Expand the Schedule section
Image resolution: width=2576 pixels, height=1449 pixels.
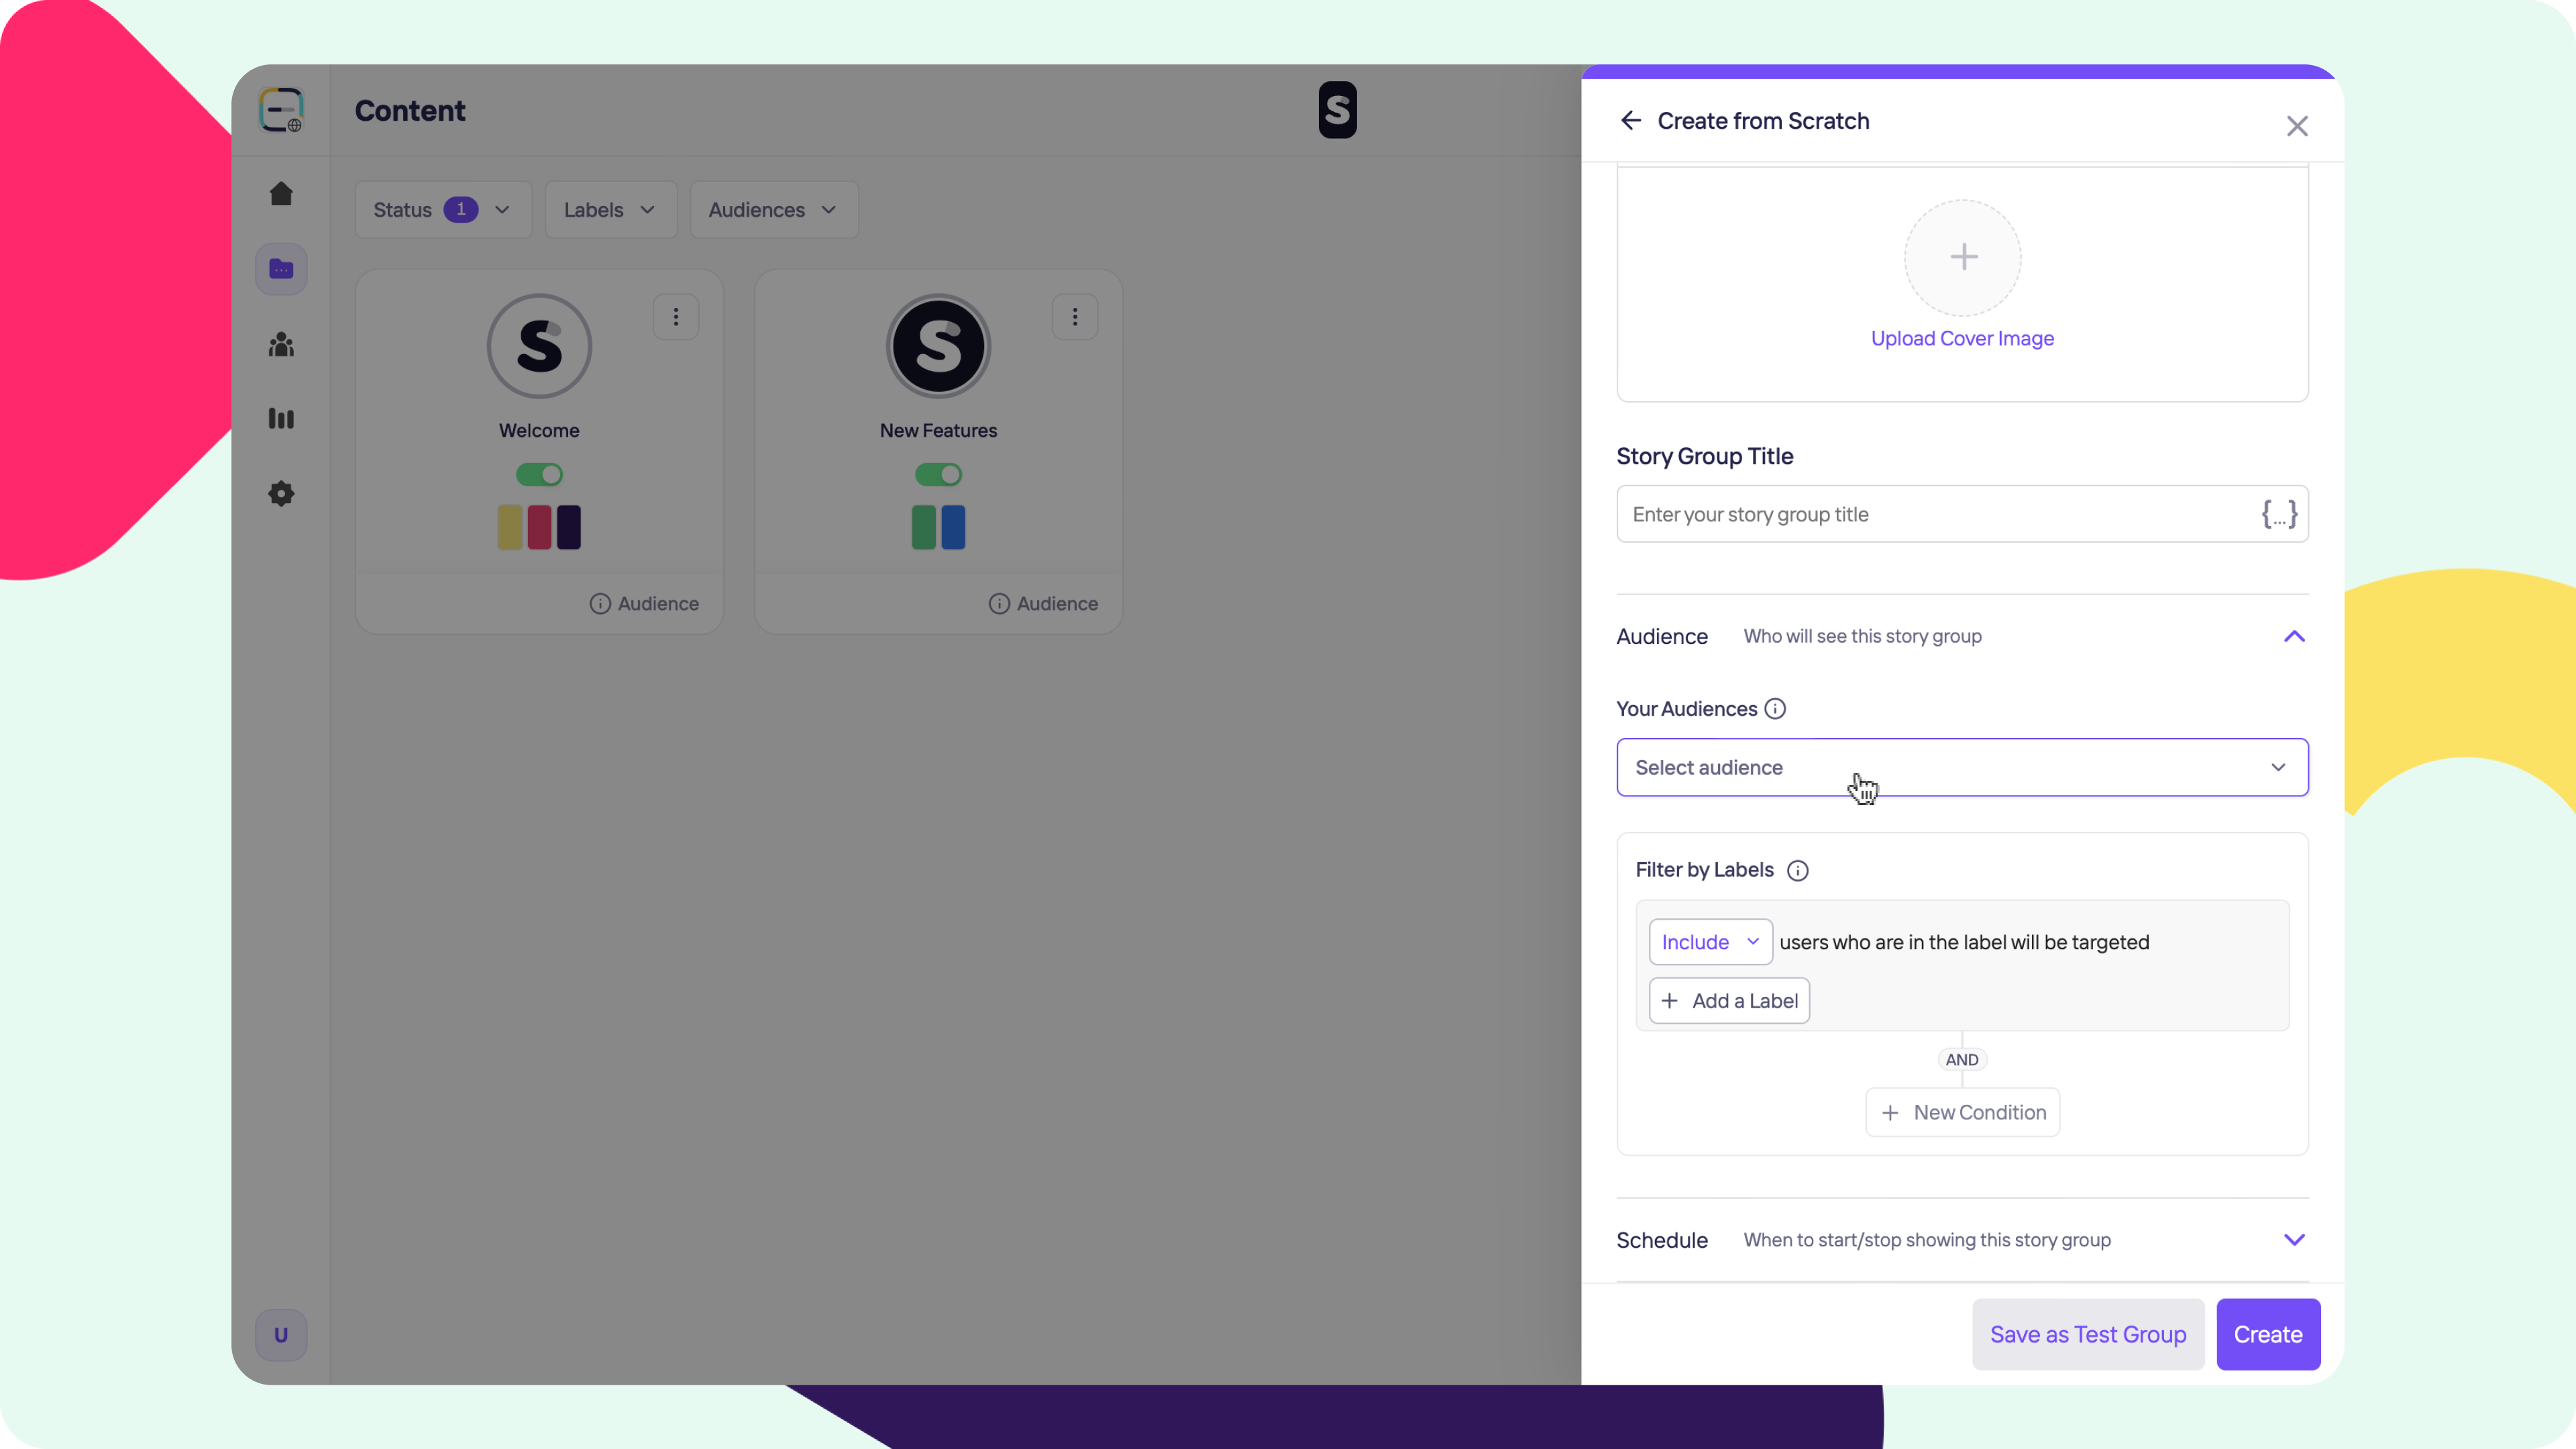[2293, 1240]
